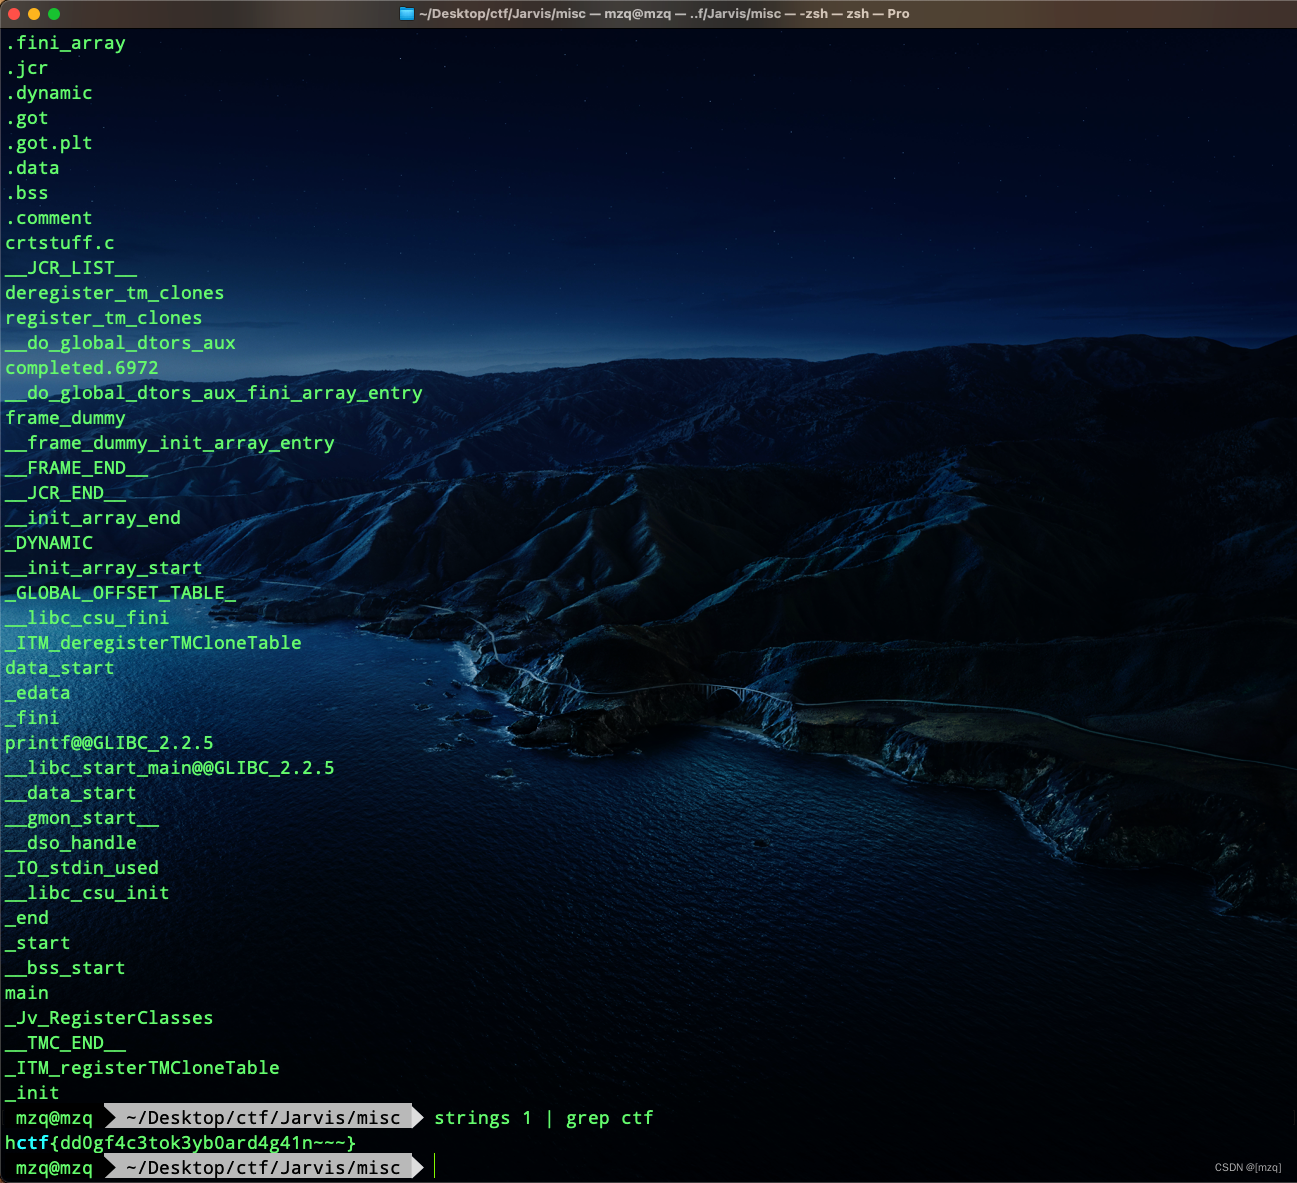
Task: Click path segment in the strings command prompt
Action: (264, 1118)
